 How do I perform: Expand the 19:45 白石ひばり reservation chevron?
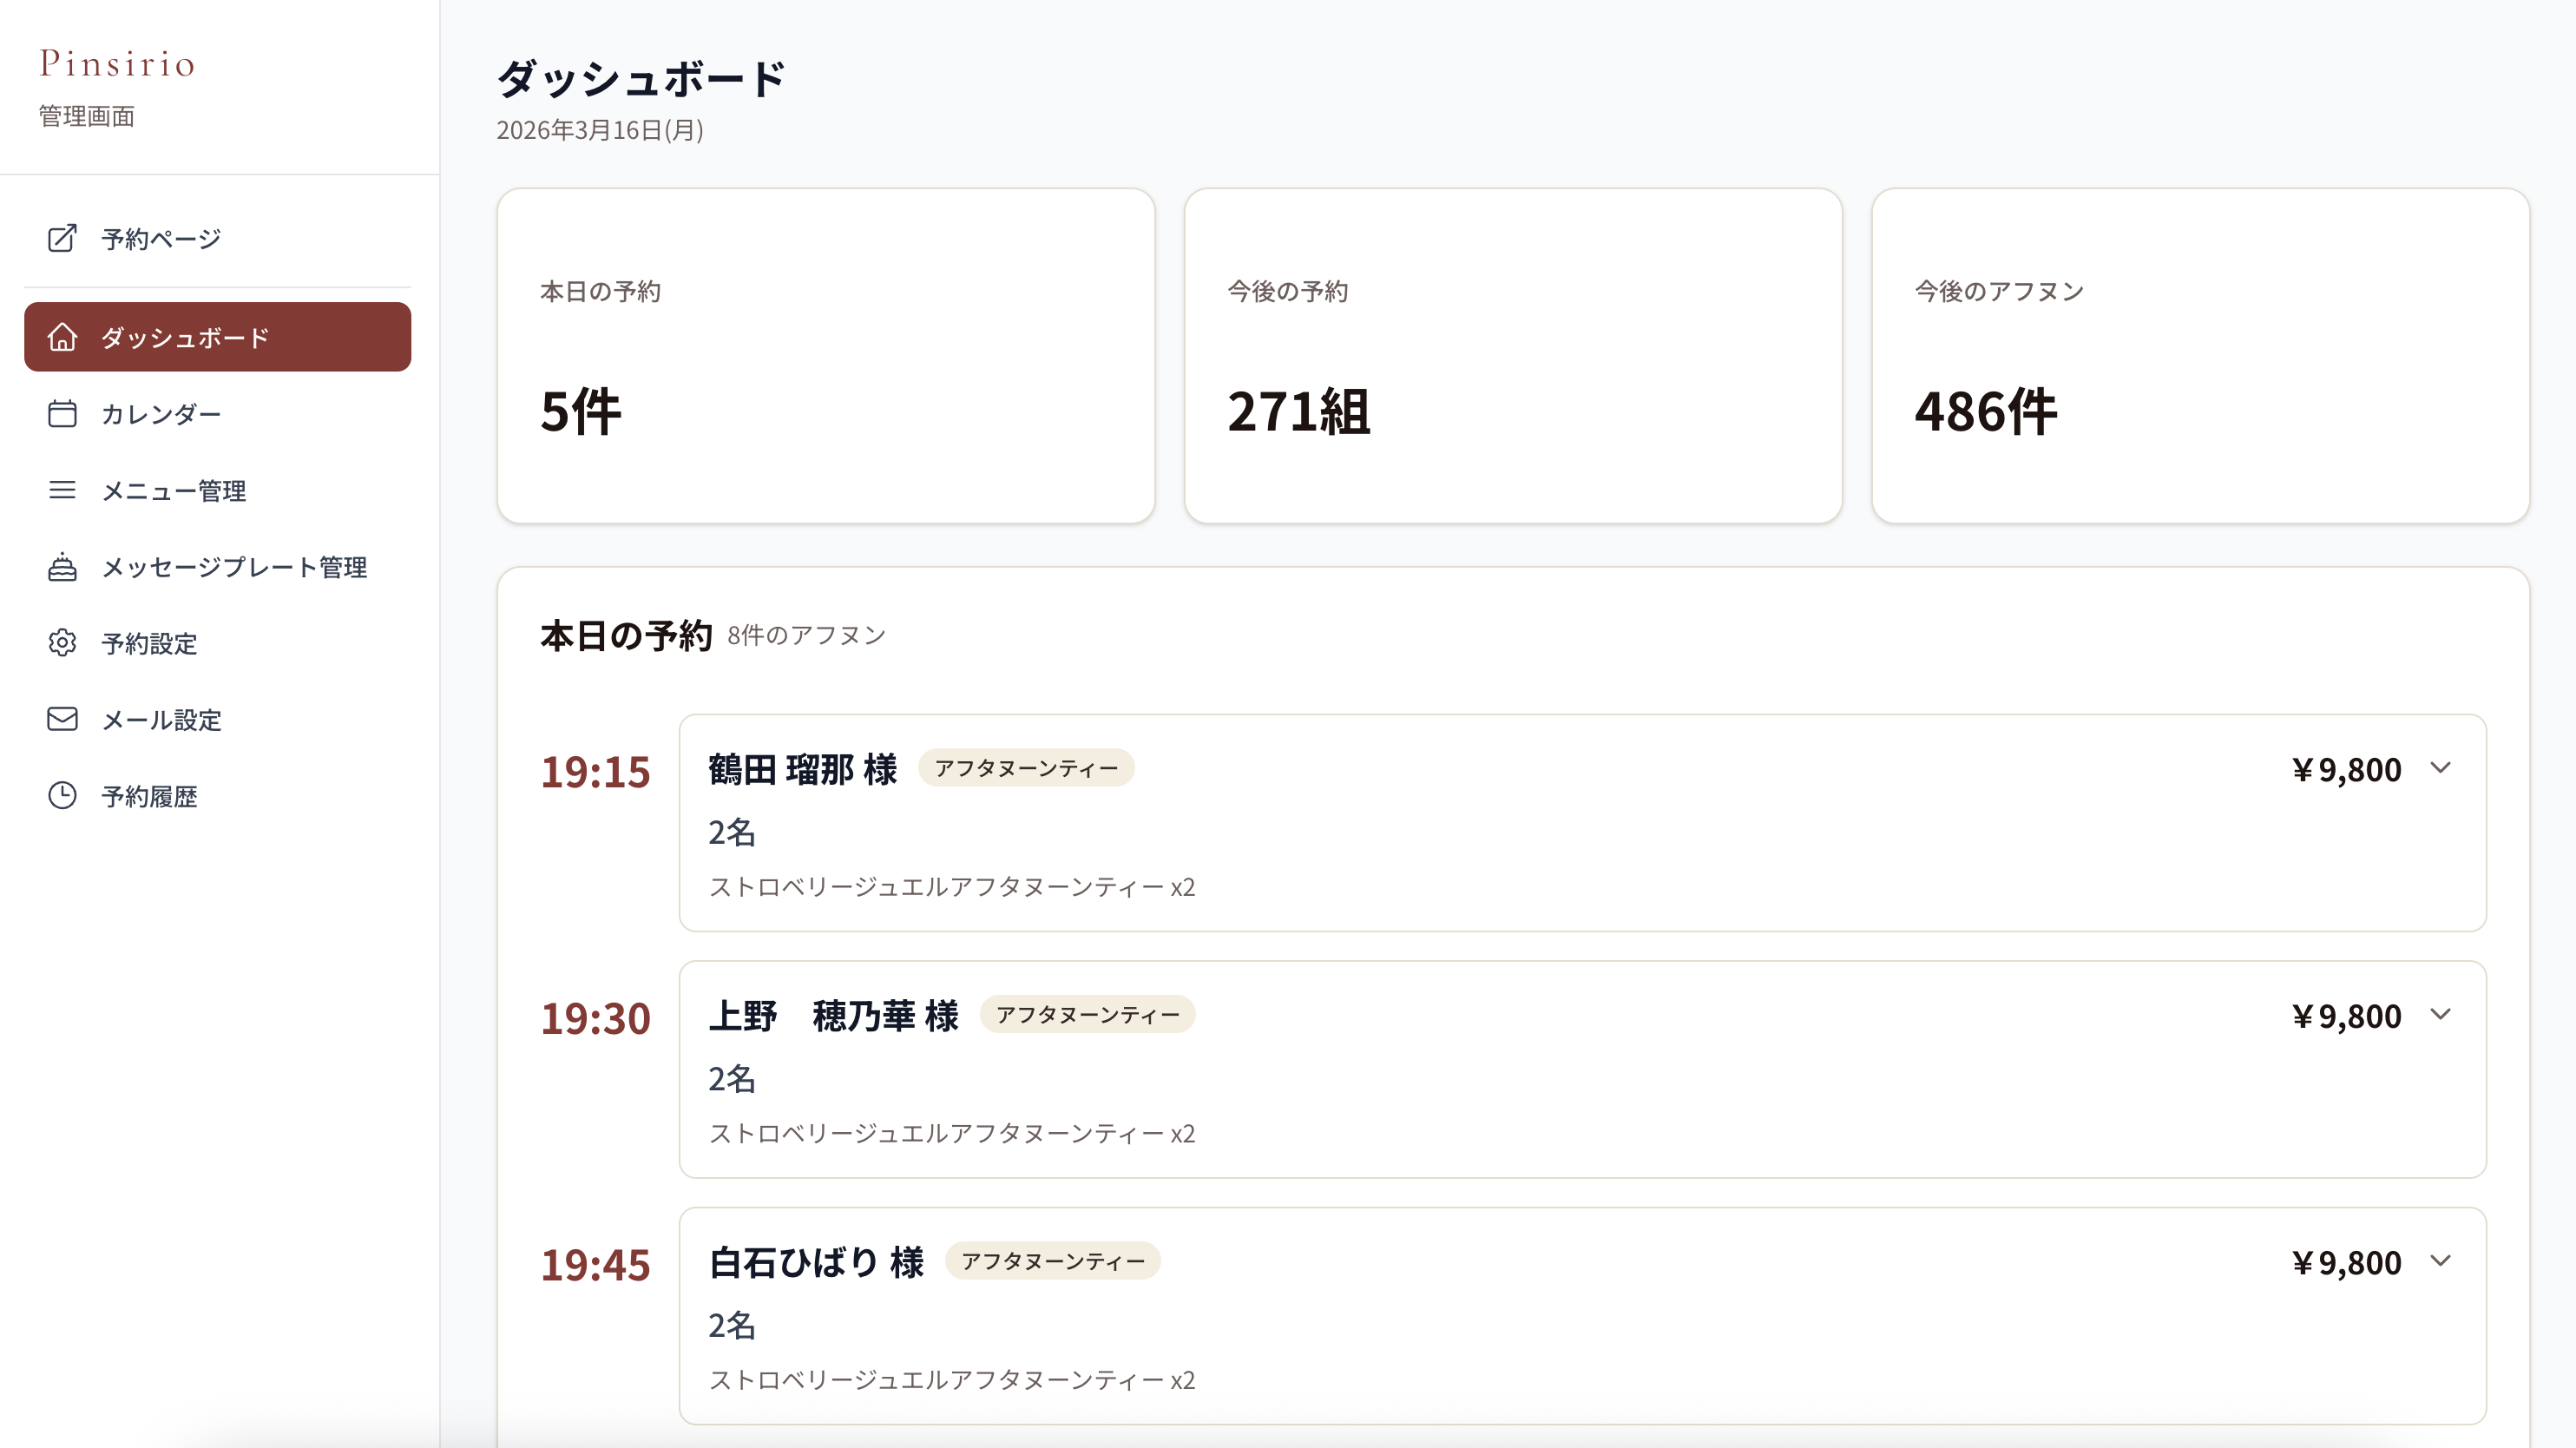pyautogui.click(x=2440, y=1261)
